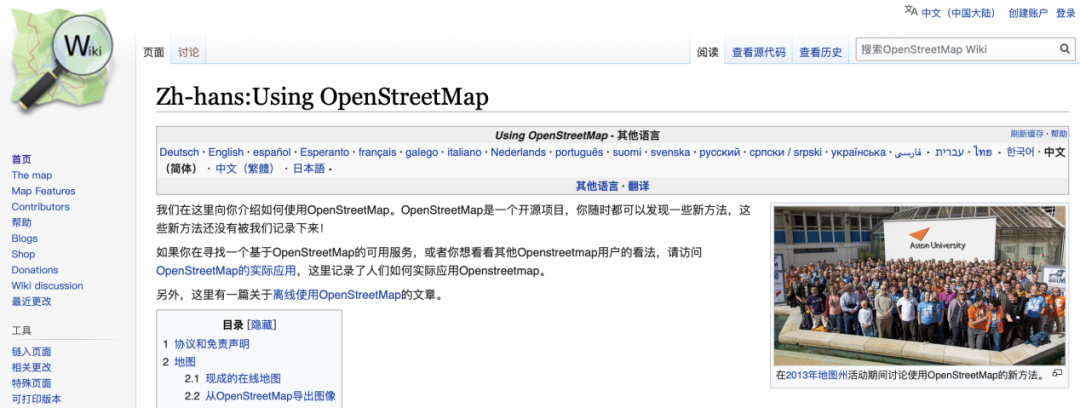Switch to français version
1080x408 pixels.
(x=377, y=152)
